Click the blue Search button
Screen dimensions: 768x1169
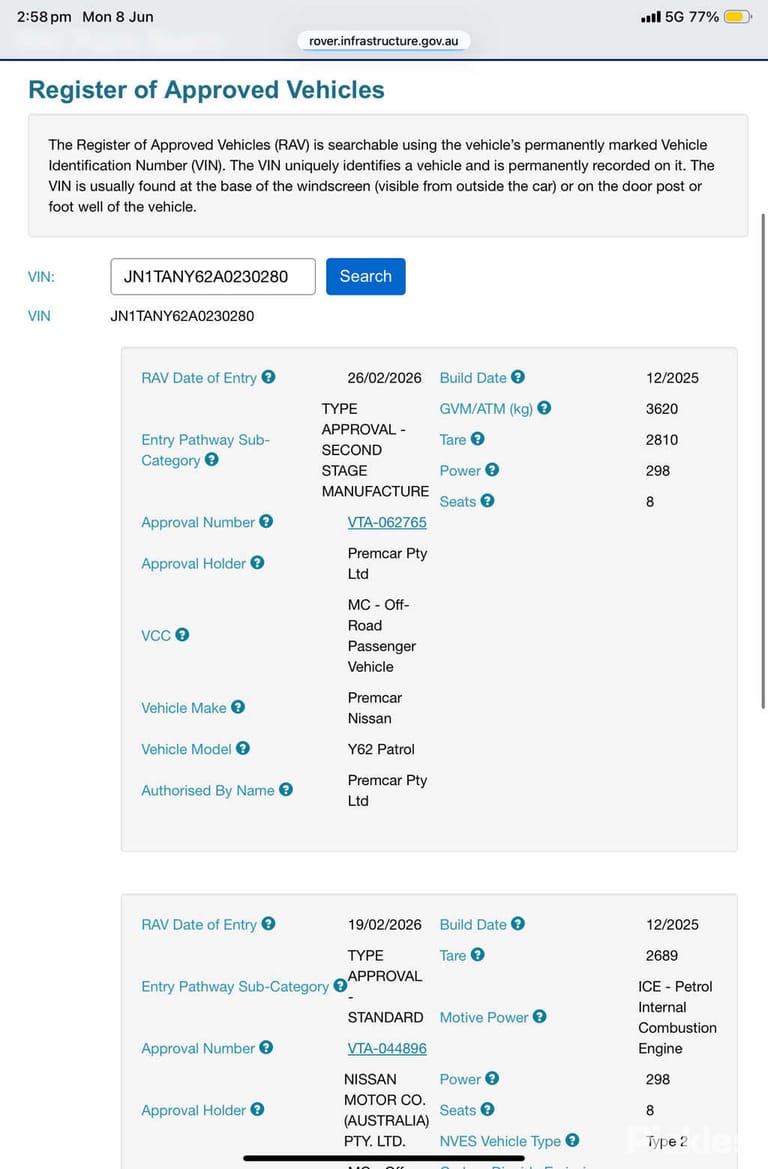click(x=365, y=277)
